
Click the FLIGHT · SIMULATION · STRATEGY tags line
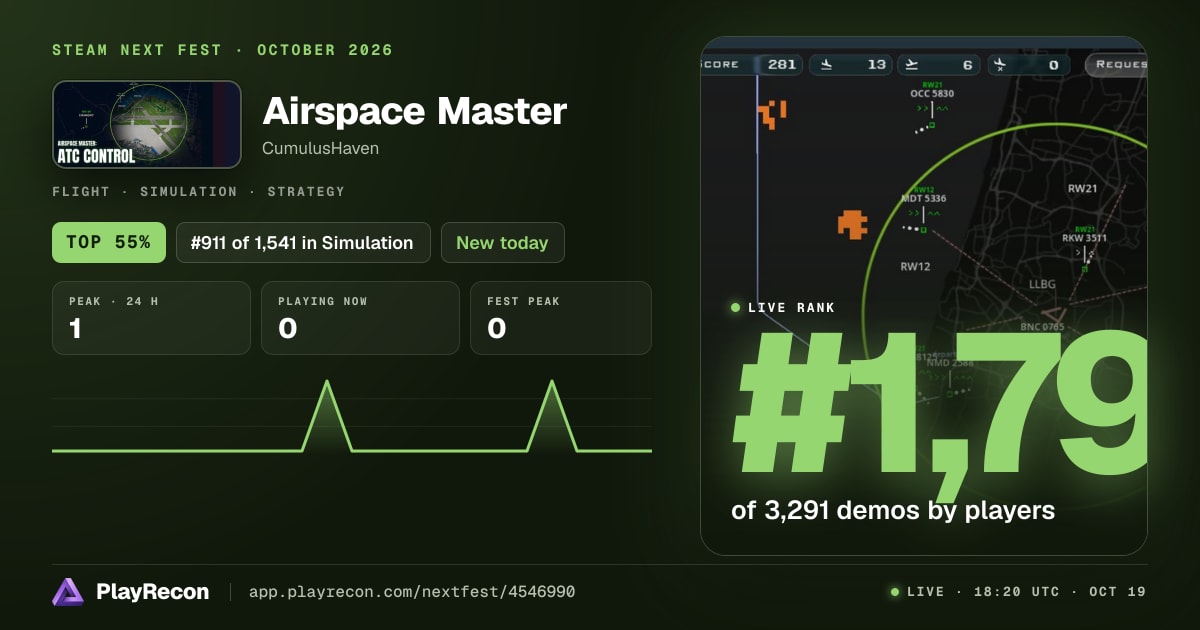(x=198, y=191)
